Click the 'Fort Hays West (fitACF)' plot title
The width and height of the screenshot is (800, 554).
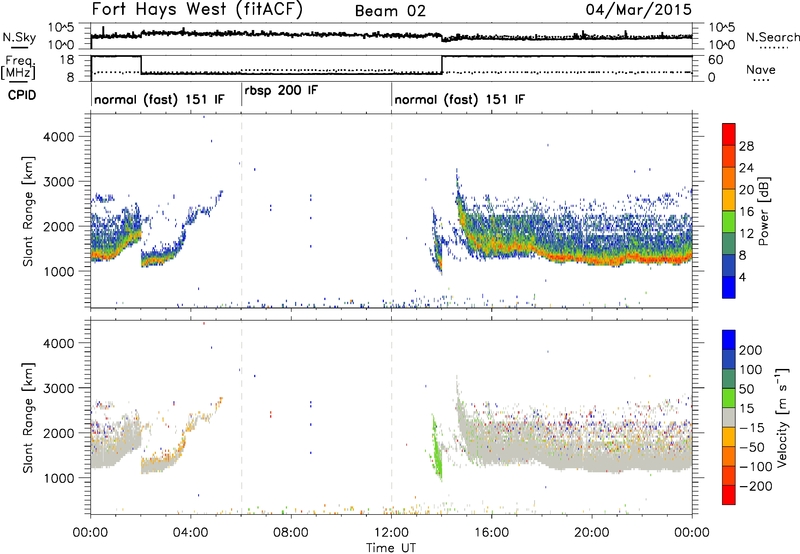click(197, 10)
